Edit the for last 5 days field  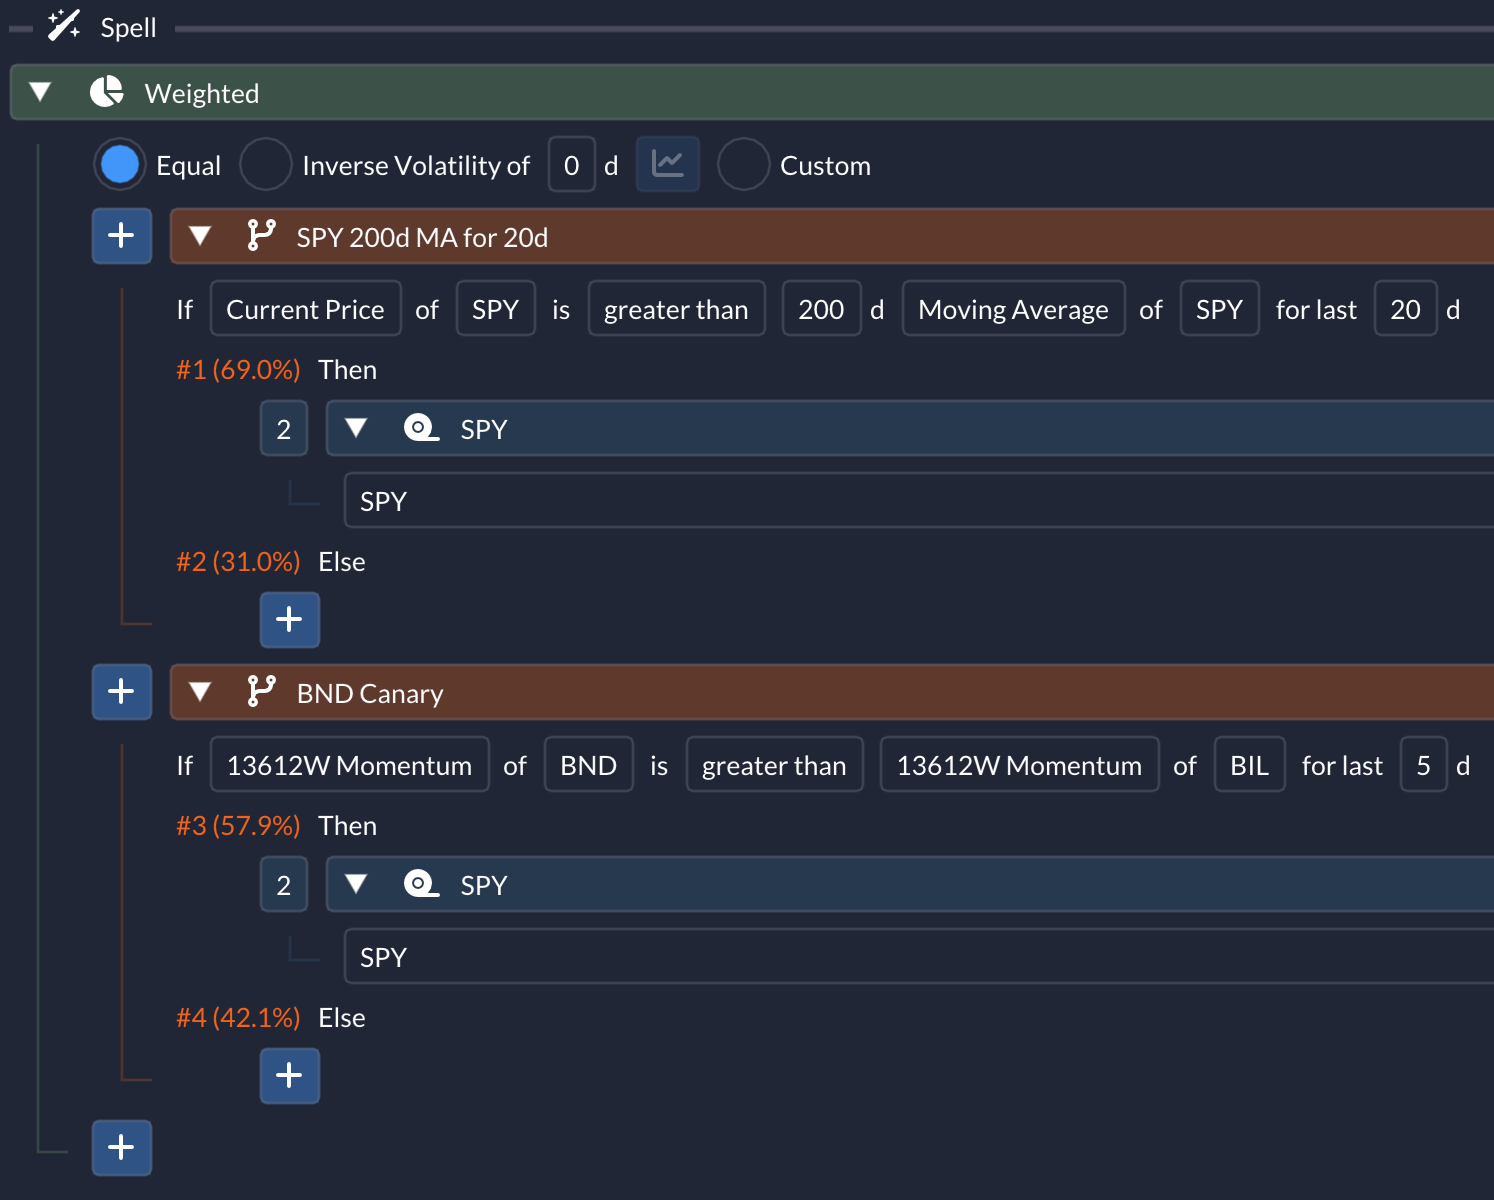(1424, 765)
